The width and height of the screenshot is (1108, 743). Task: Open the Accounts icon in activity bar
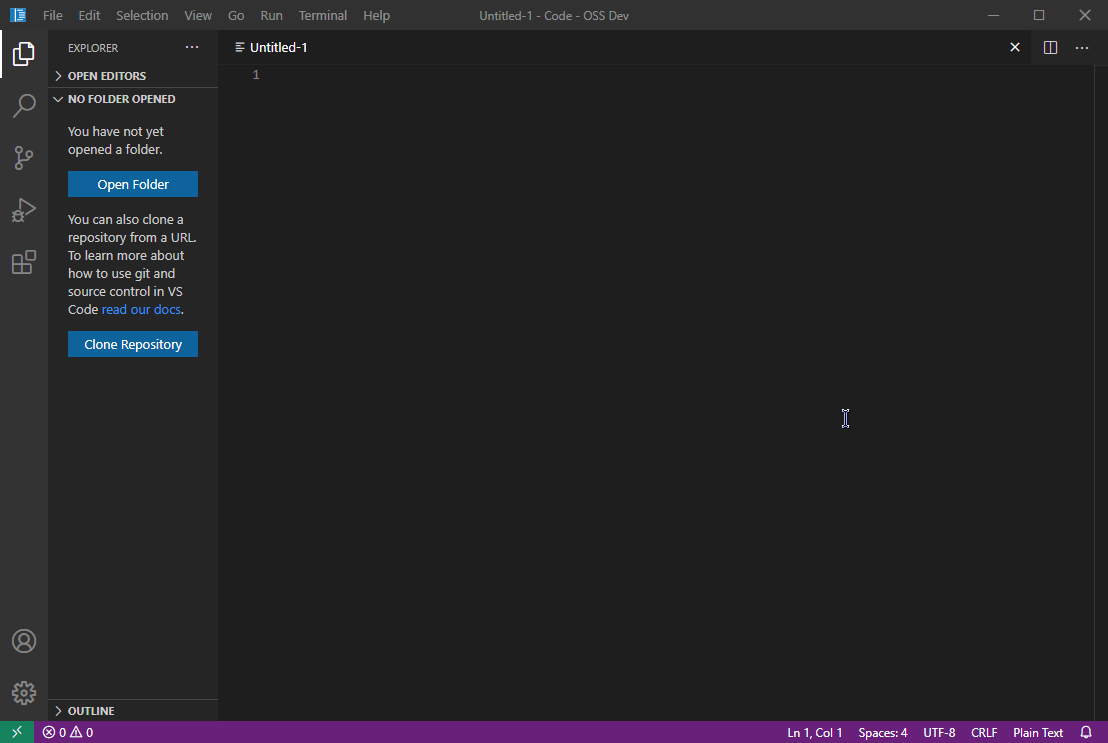tap(23, 641)
